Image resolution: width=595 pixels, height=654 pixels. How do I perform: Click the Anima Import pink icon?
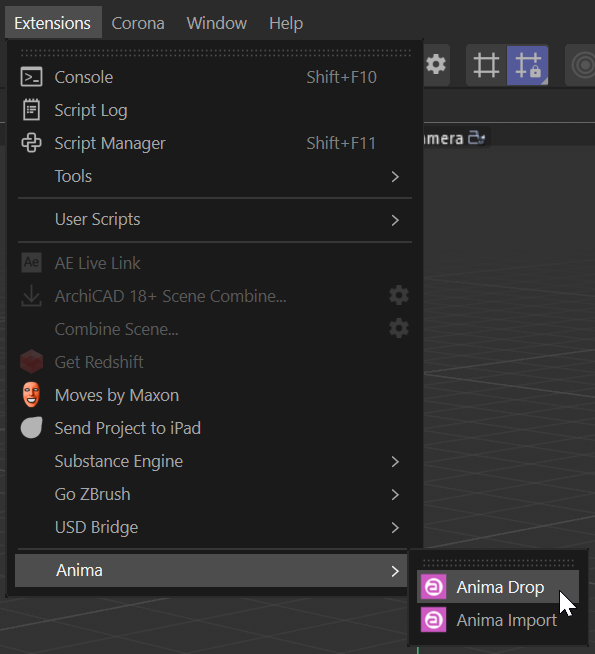[x=433, y=620]
